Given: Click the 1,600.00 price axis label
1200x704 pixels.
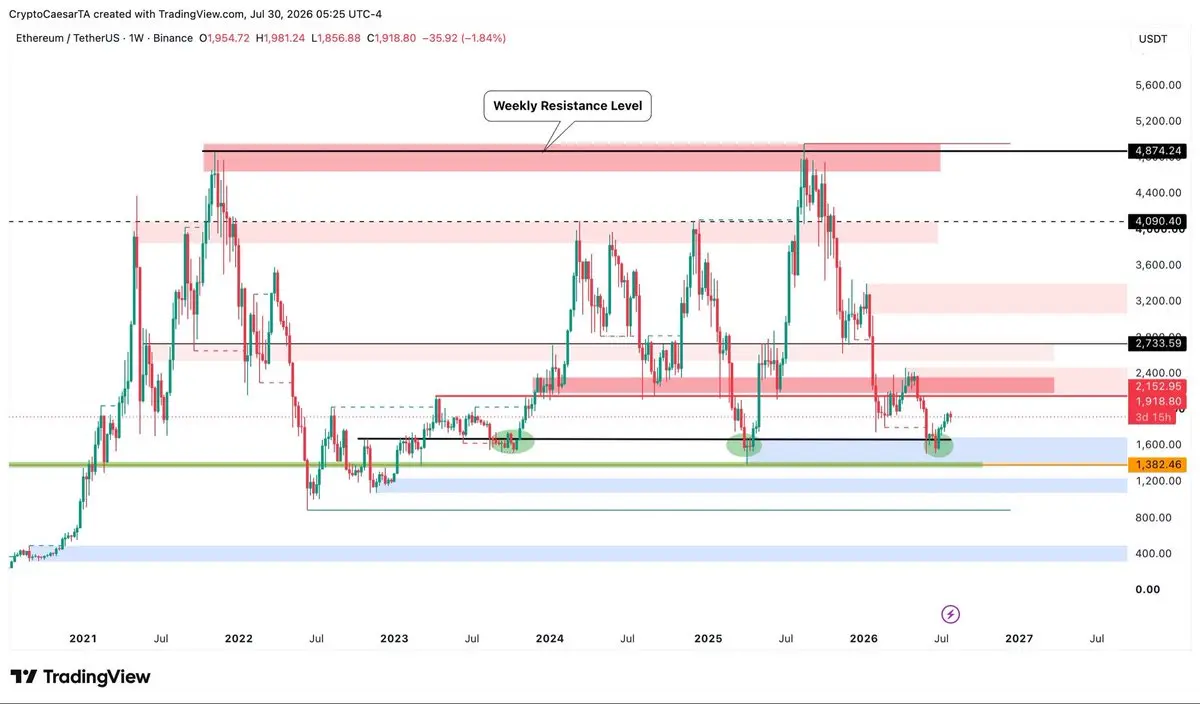Looking at the screenshot, I should 1159,445.
